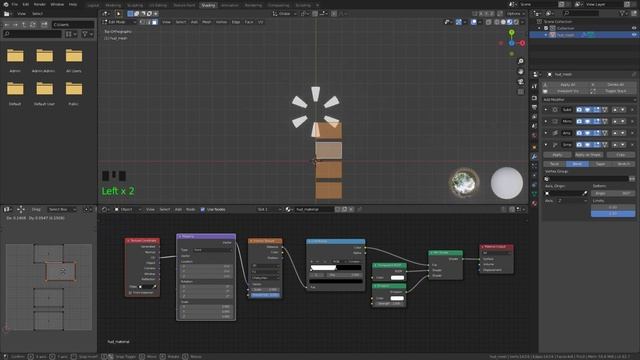Open the File menu
The image size is (640, 360).
15,4
